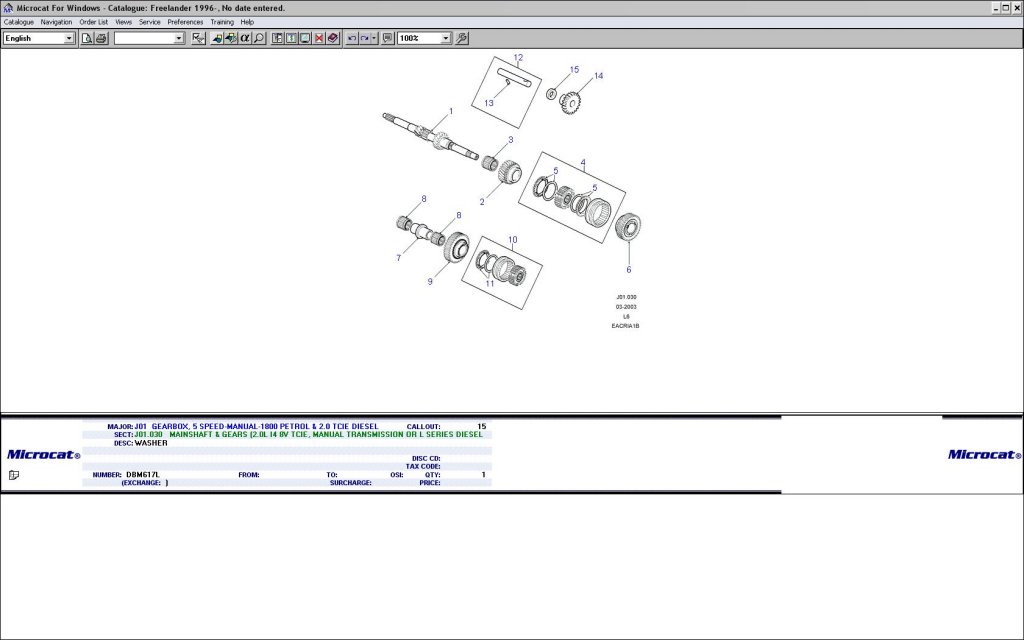This screenshot has width=1024, height=640.
Task: Click the EACRIA1B illustration code
Action: coord(625,326)
